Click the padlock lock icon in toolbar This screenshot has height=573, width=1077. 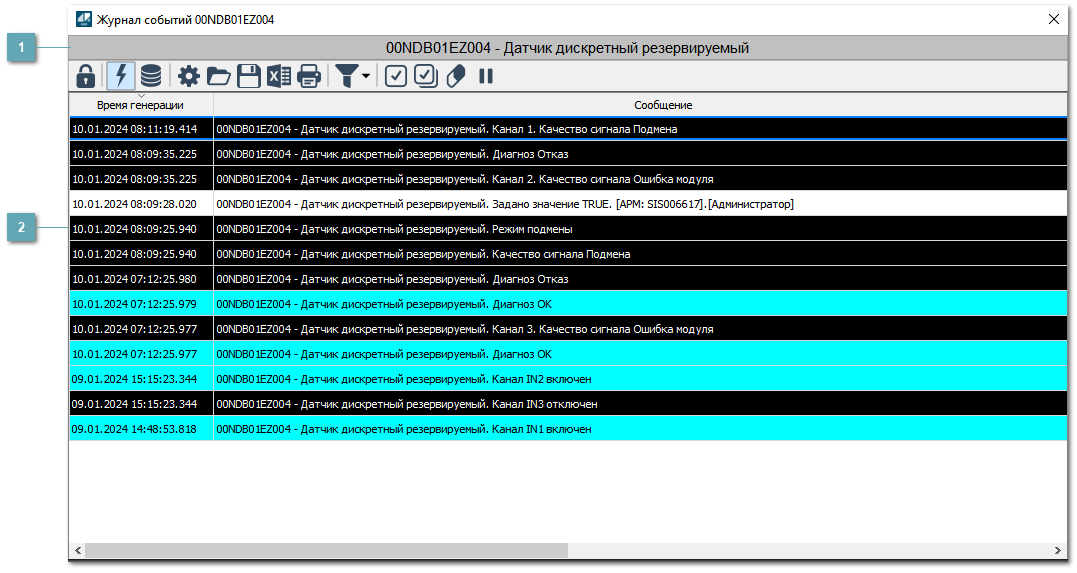point(86,76)
